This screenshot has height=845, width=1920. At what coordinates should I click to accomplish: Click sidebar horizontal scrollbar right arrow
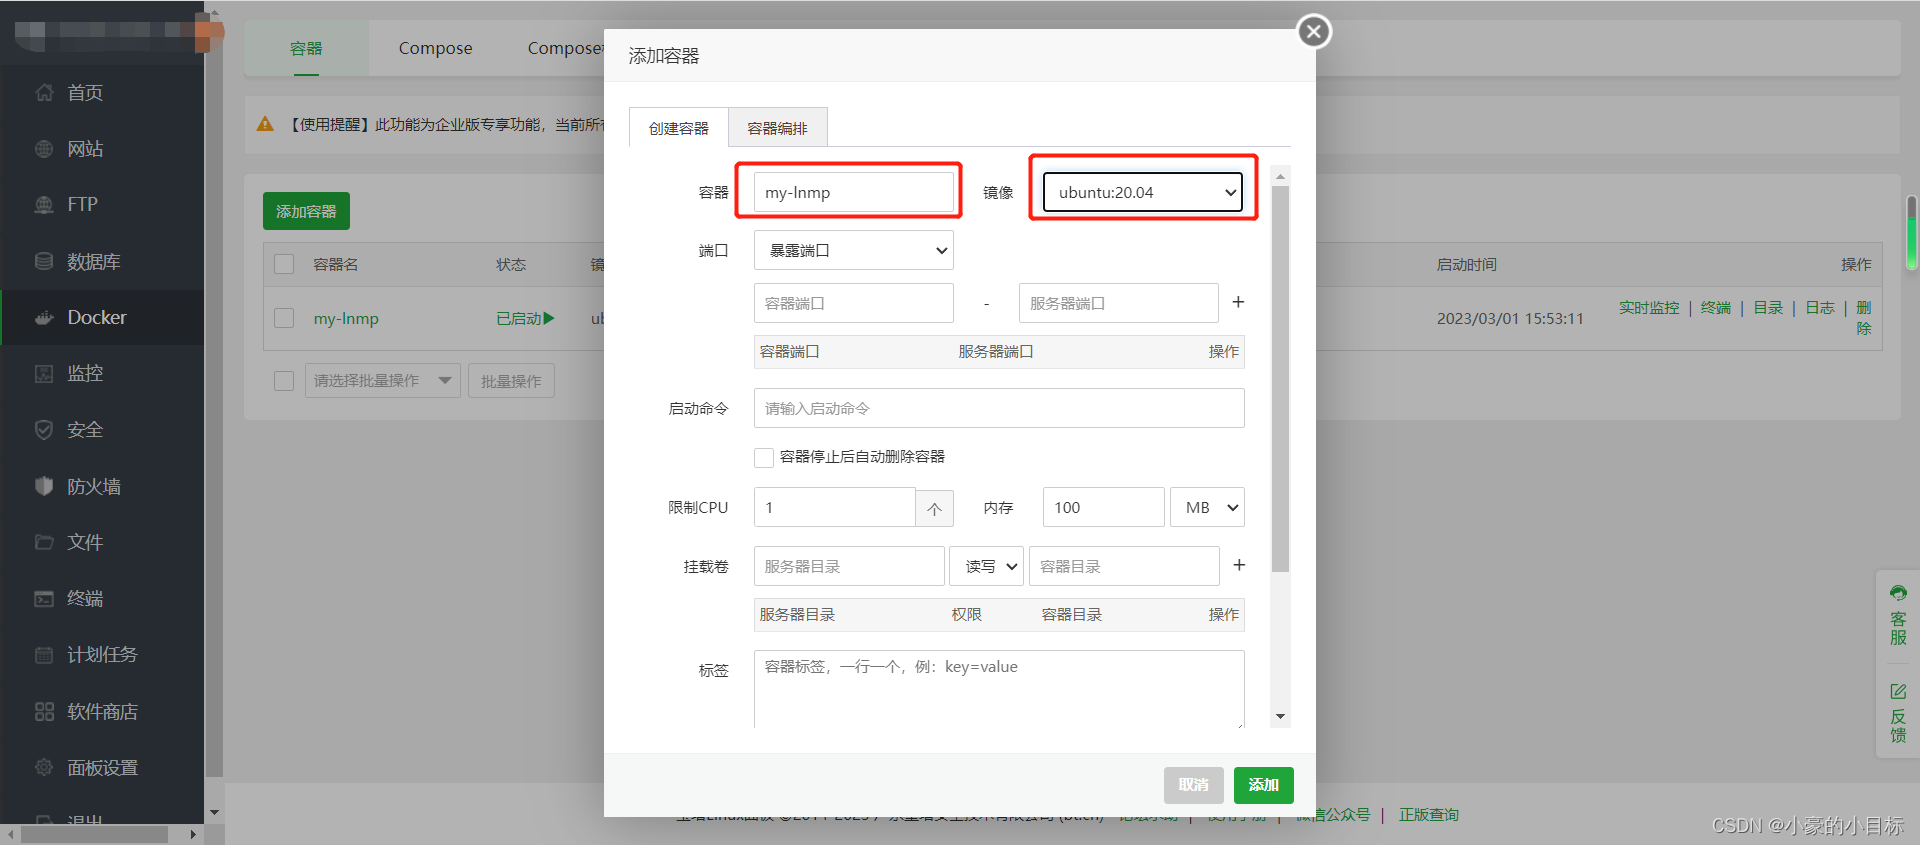[x=194, y=834]
